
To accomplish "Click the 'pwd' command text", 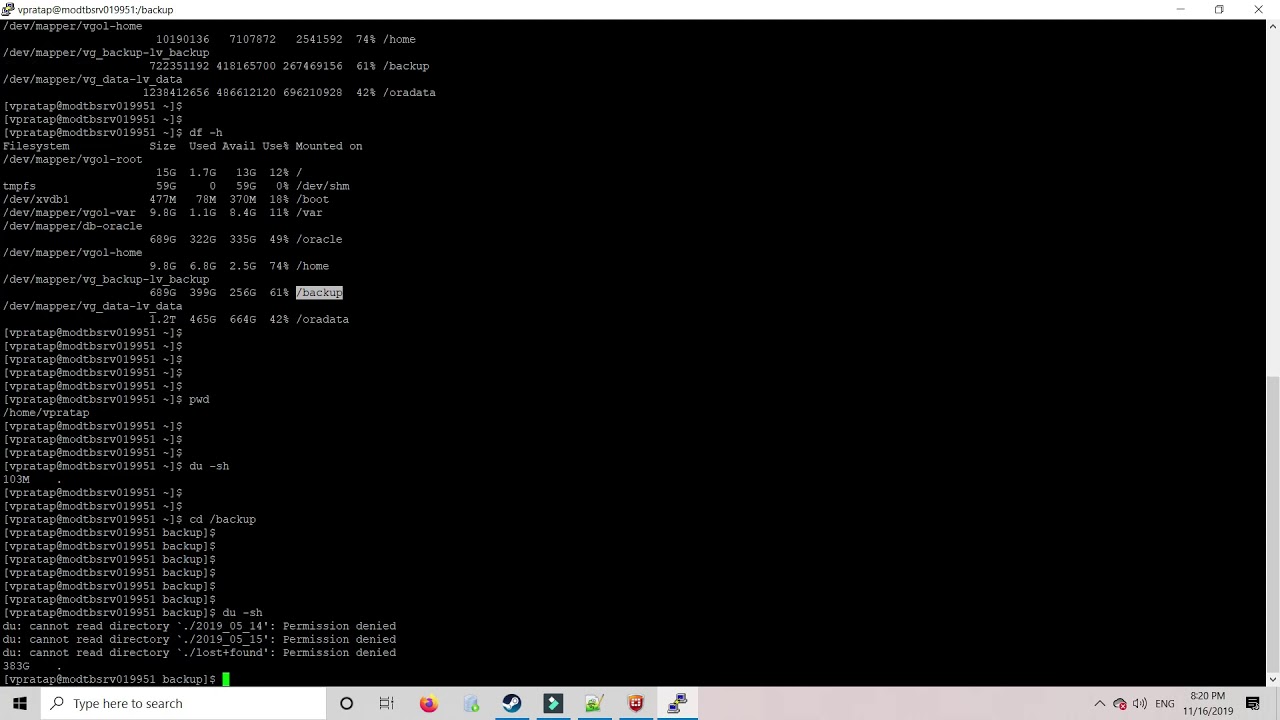I will (199, 399).
